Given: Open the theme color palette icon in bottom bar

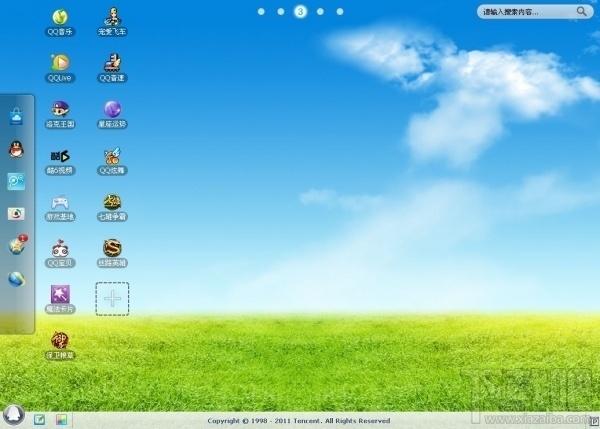Looking at the screenshot, I should pos(61,419).
